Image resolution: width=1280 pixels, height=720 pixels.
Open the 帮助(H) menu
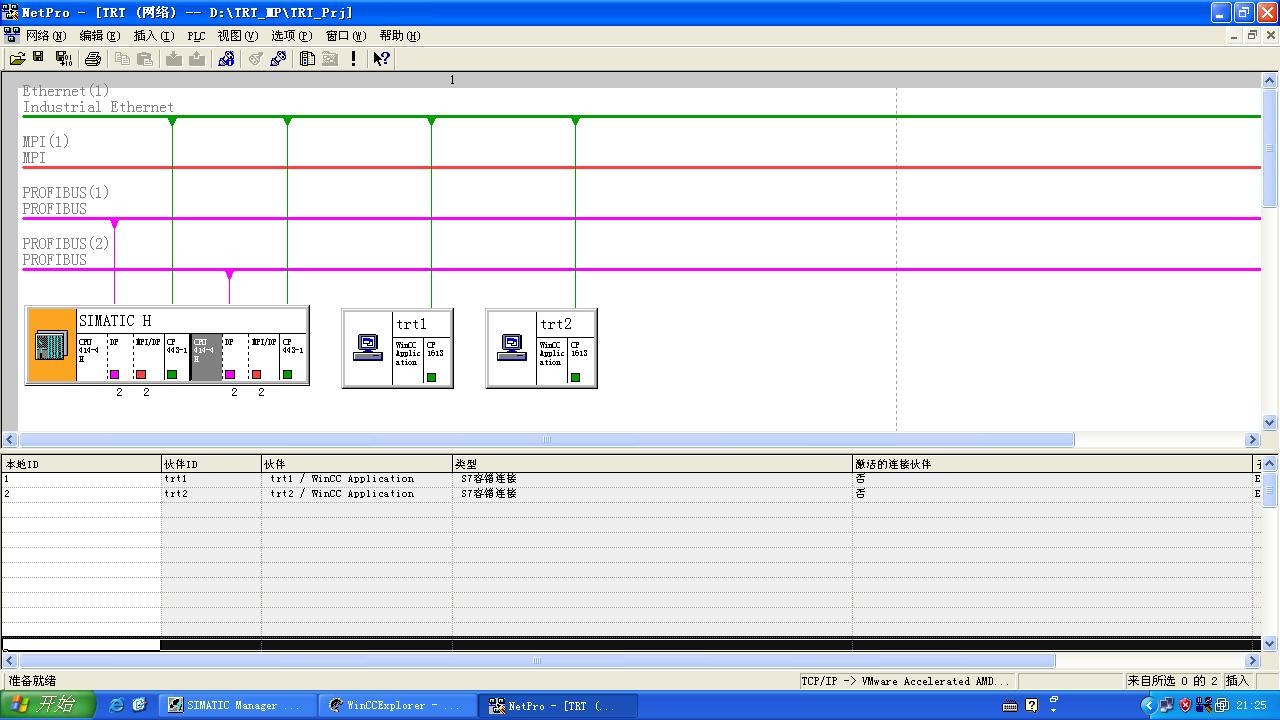point(399,36)
